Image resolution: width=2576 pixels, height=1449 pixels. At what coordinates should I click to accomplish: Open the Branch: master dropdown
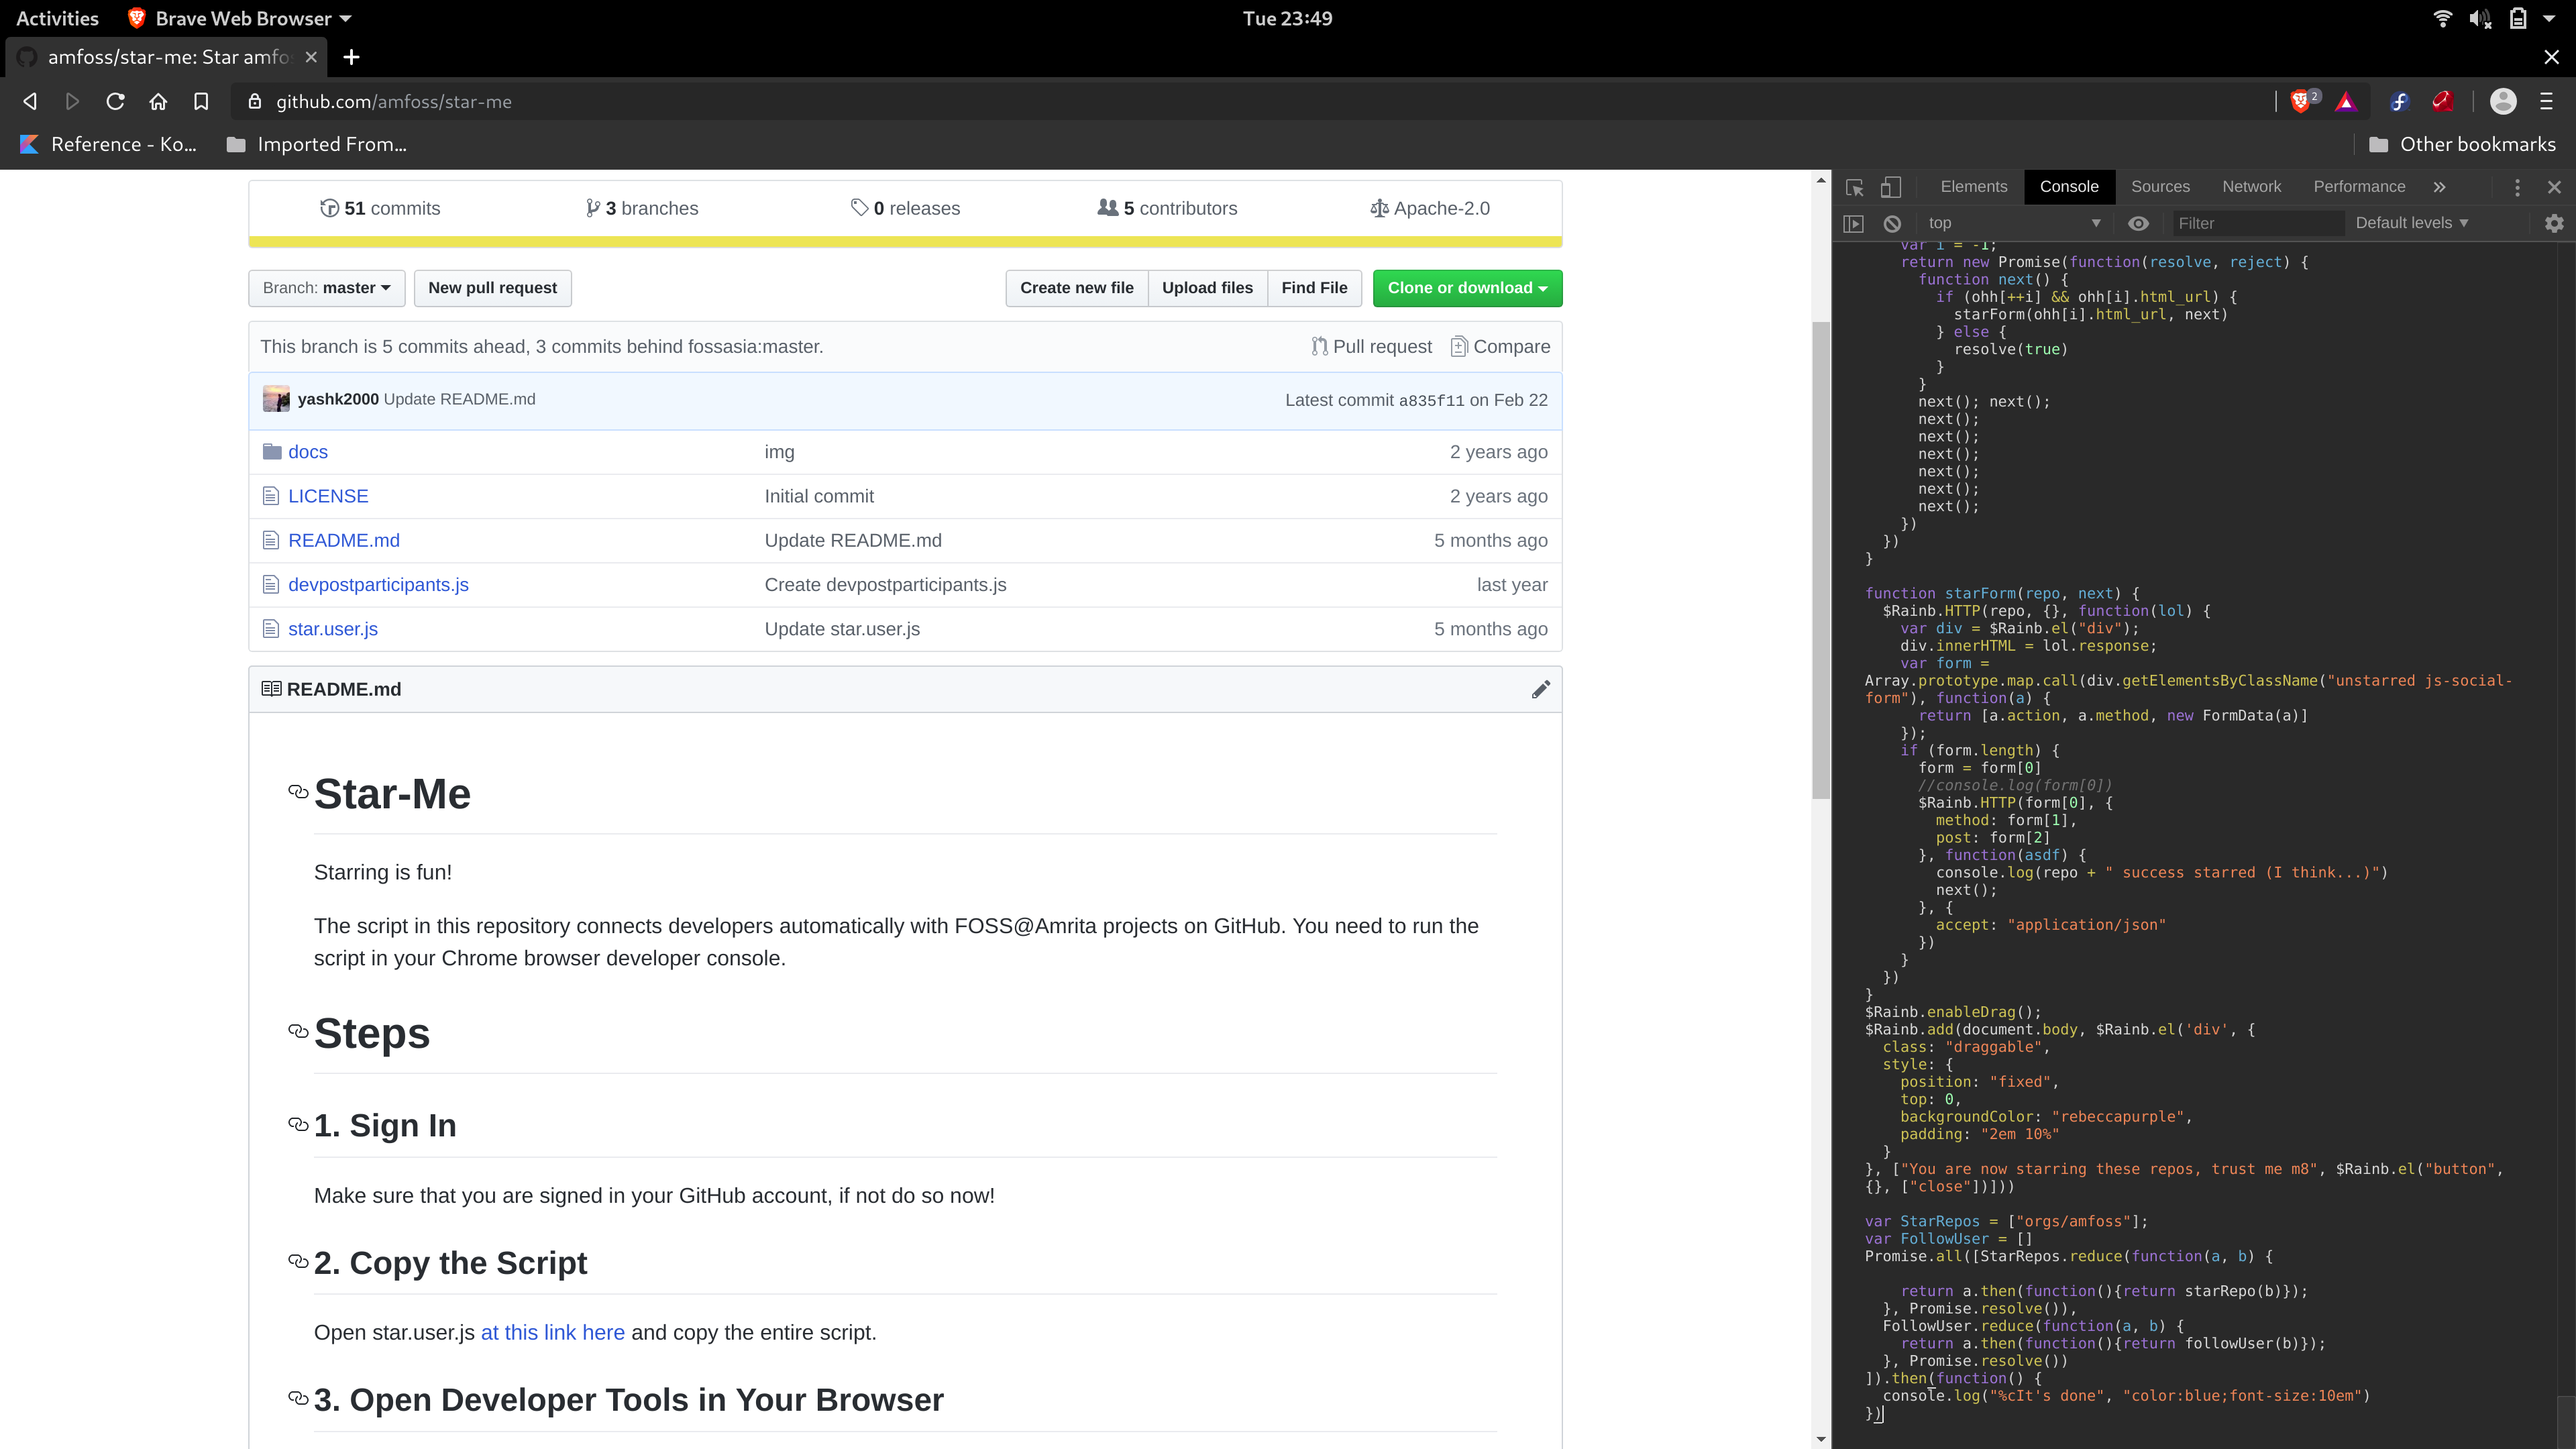pyautogui.click(x=326, y=288)
